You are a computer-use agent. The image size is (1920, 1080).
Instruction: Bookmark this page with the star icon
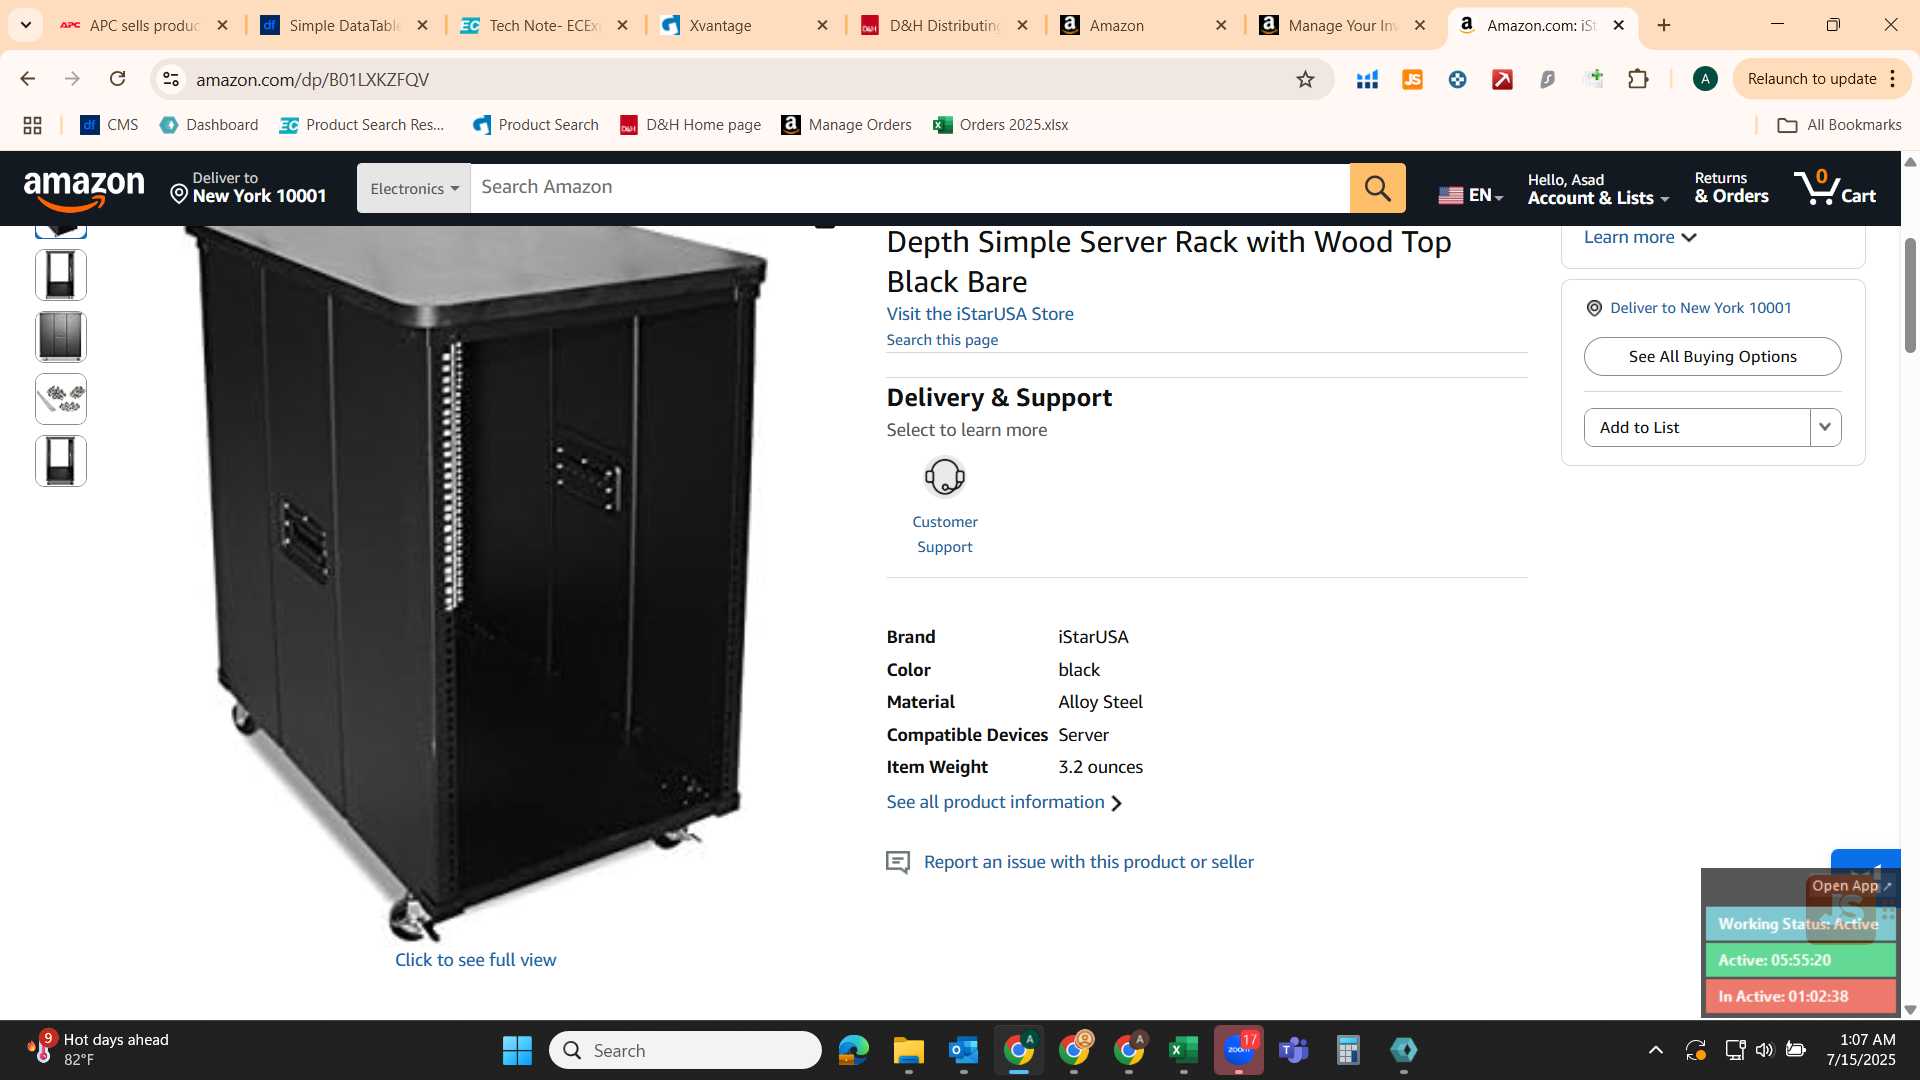click(x=1305, y=79)
